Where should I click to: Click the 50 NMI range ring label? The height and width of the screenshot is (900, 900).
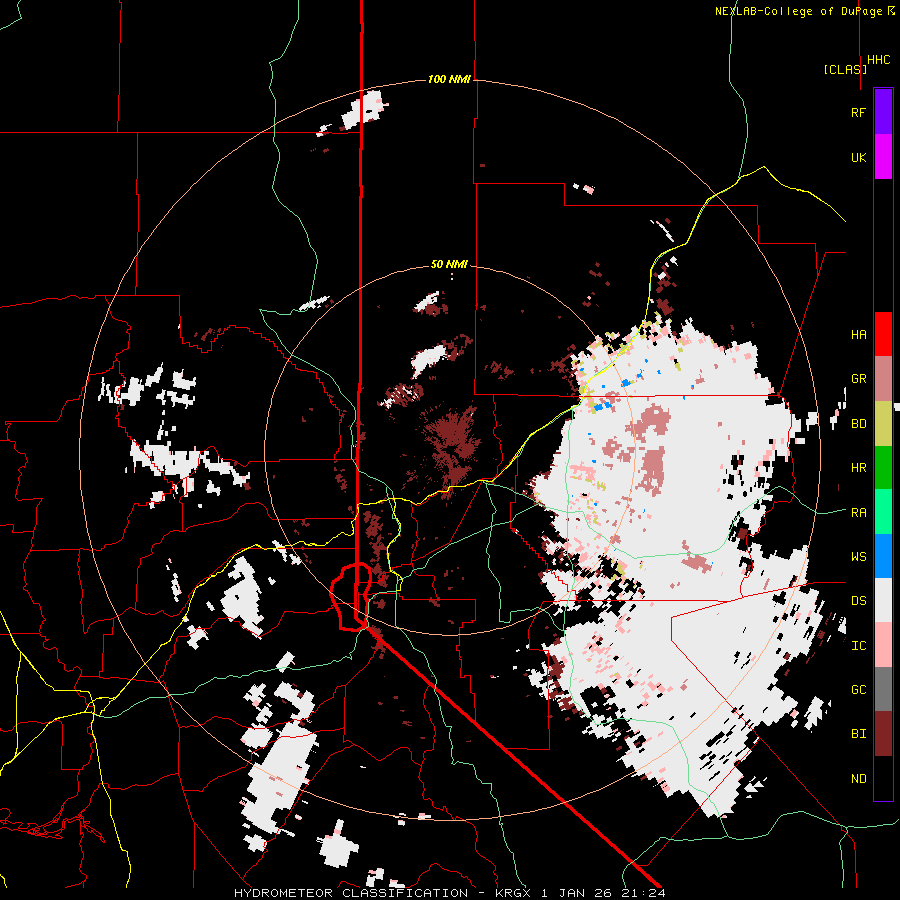449,265
